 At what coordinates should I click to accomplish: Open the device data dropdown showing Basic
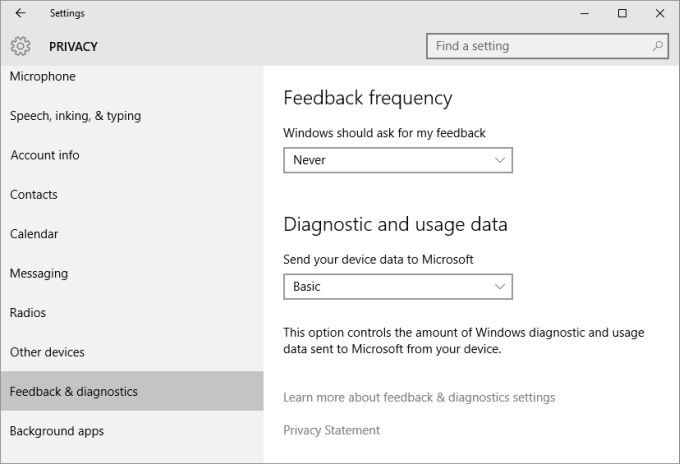click(398, 287)
